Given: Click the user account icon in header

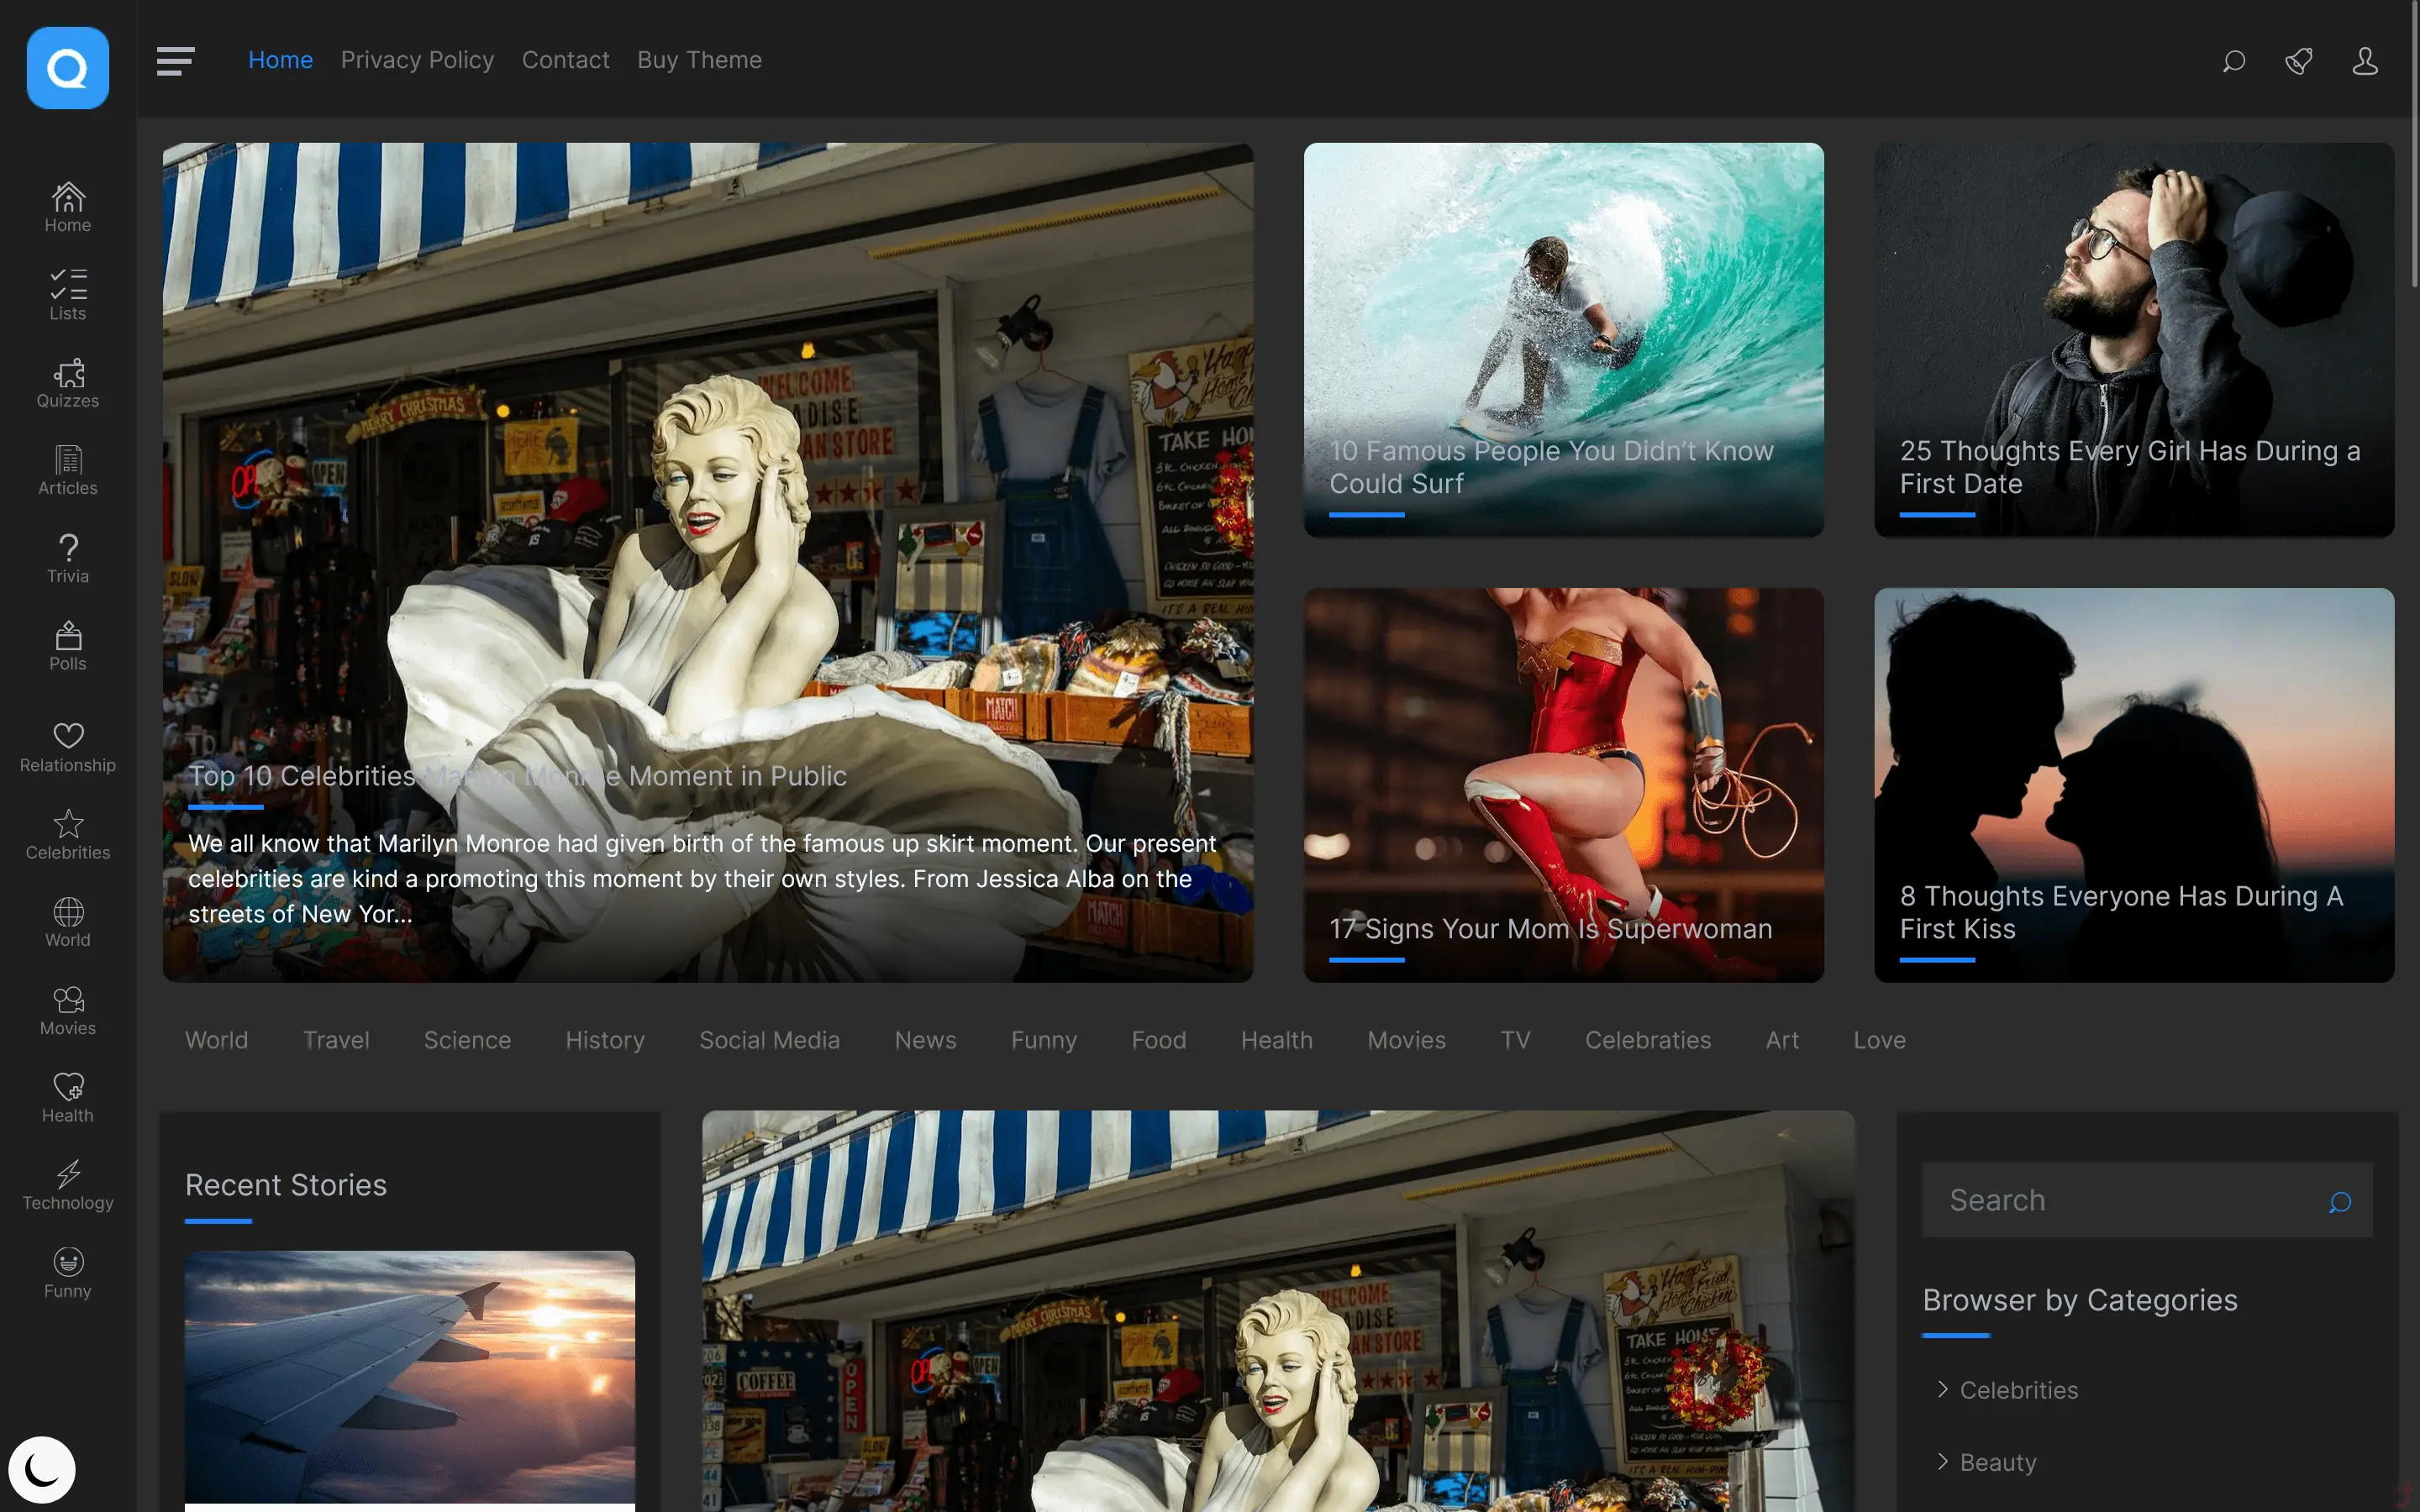Looking at the screenshot, I should (2364, 61).
